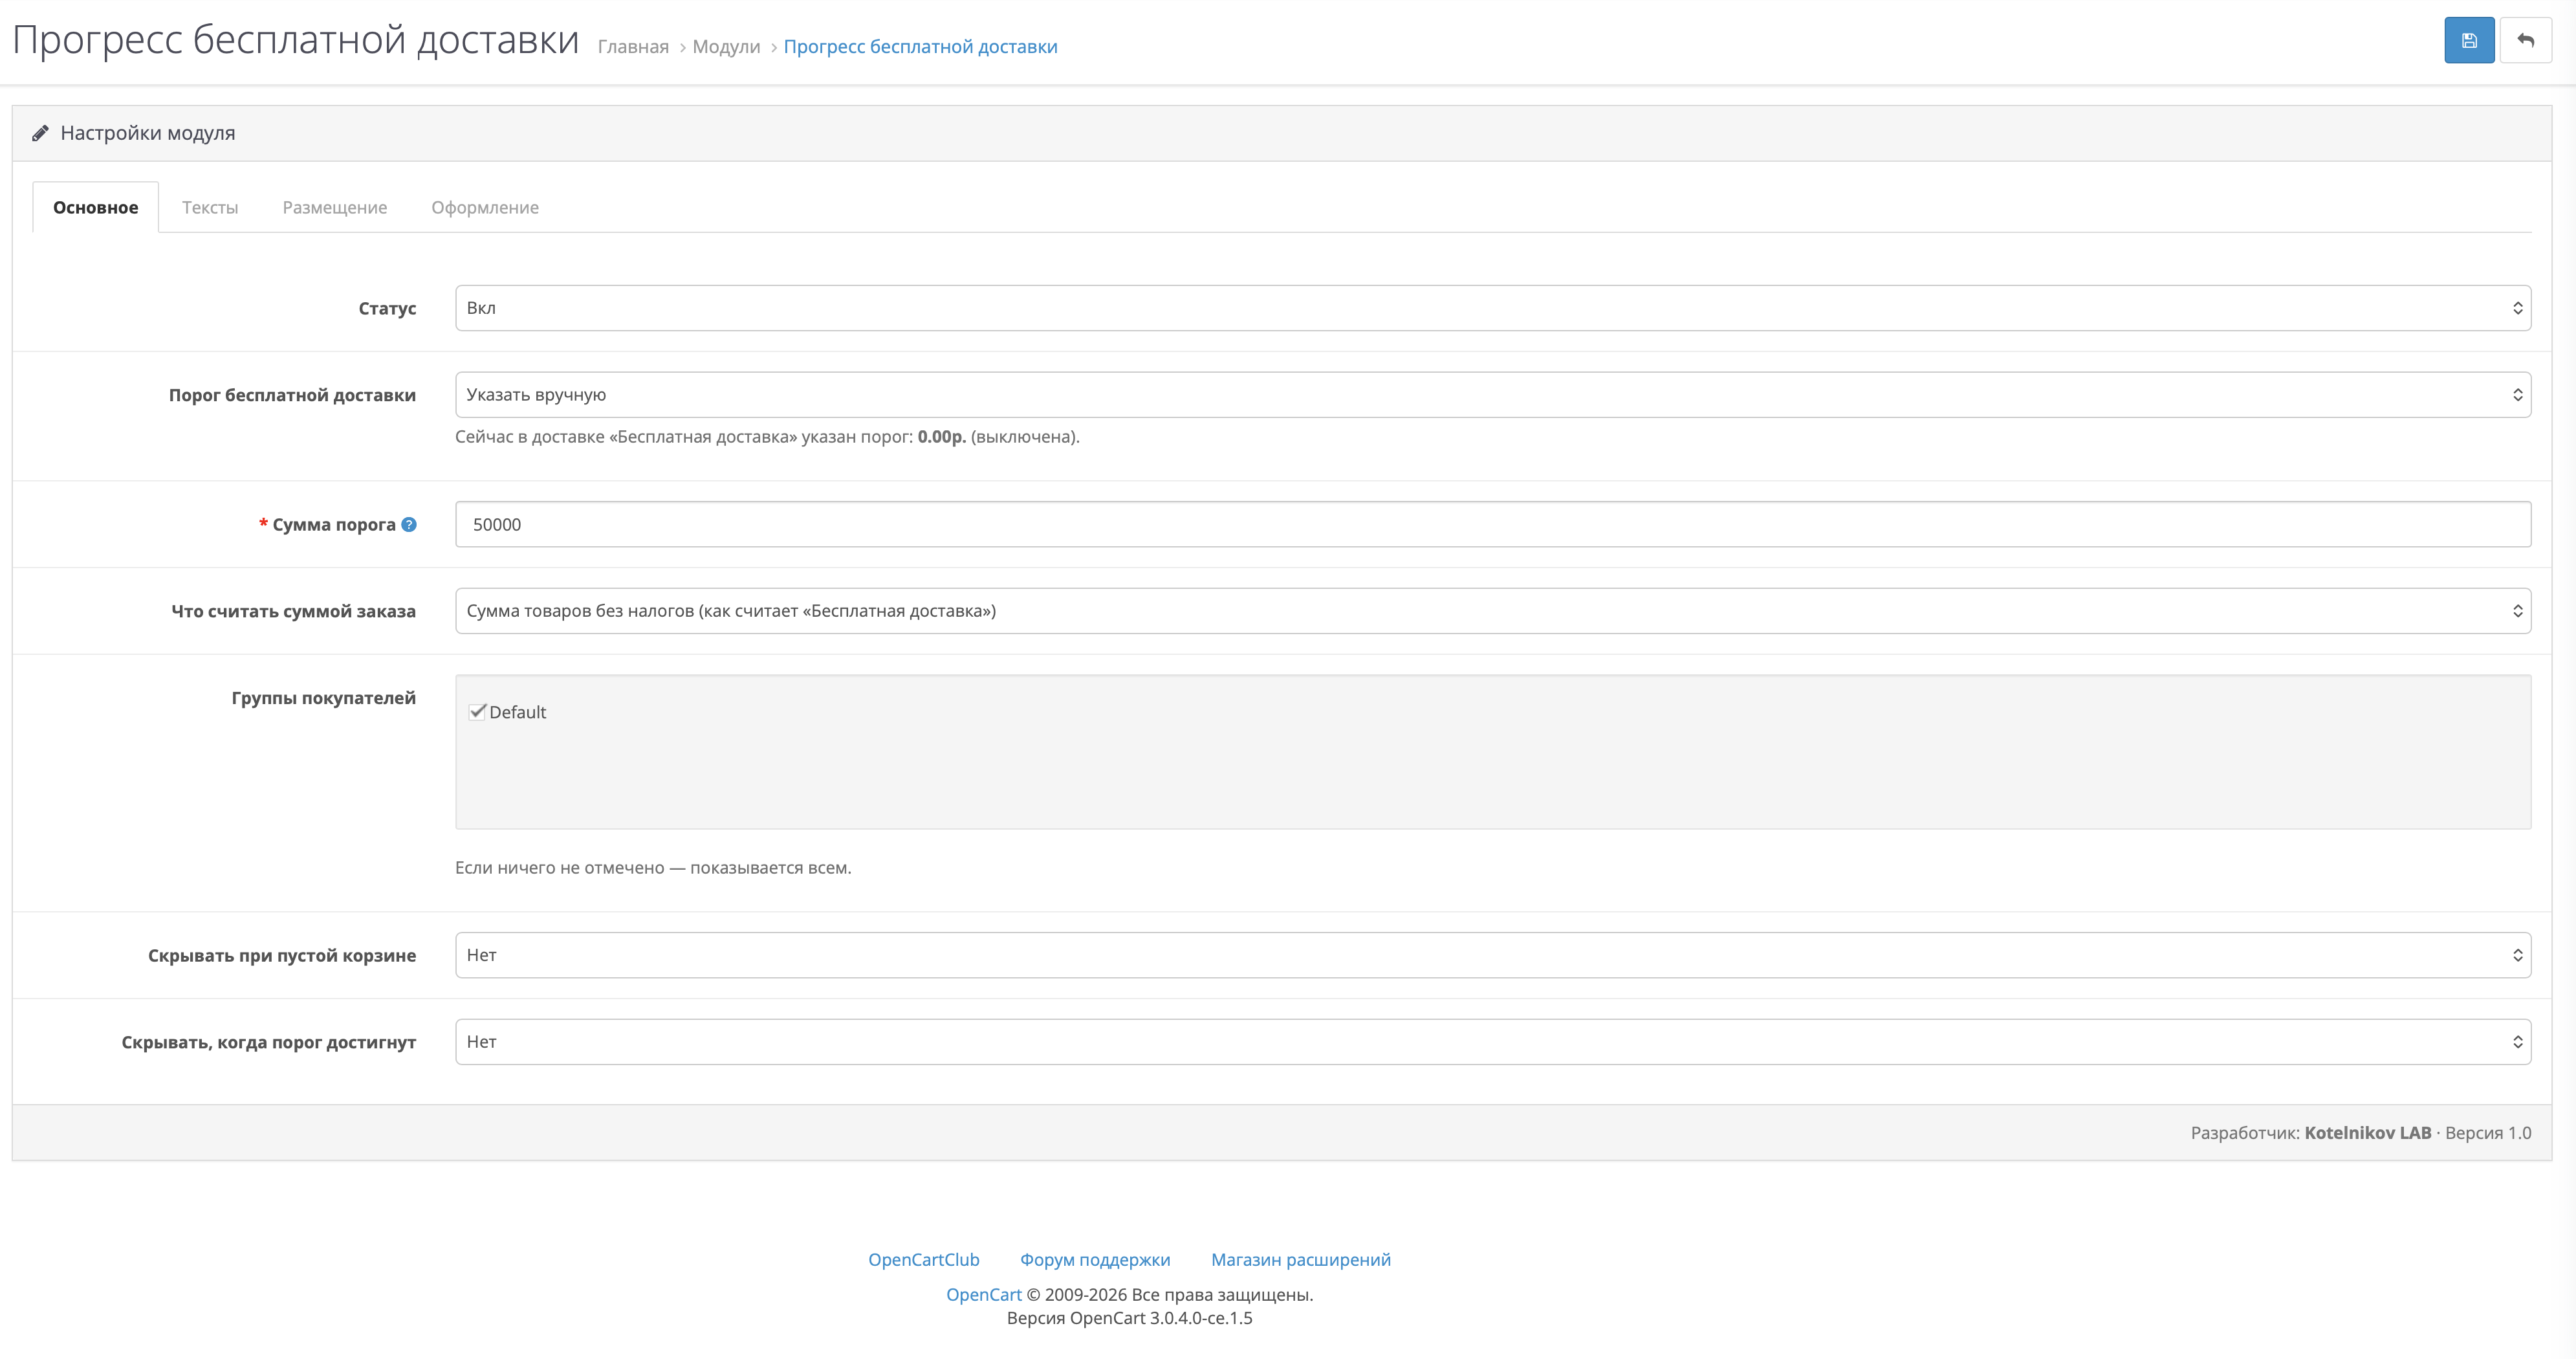The image size is (2576, 1359).
Task: Click the help icon beside Сумма порога
Action: [x=409, y=524]
